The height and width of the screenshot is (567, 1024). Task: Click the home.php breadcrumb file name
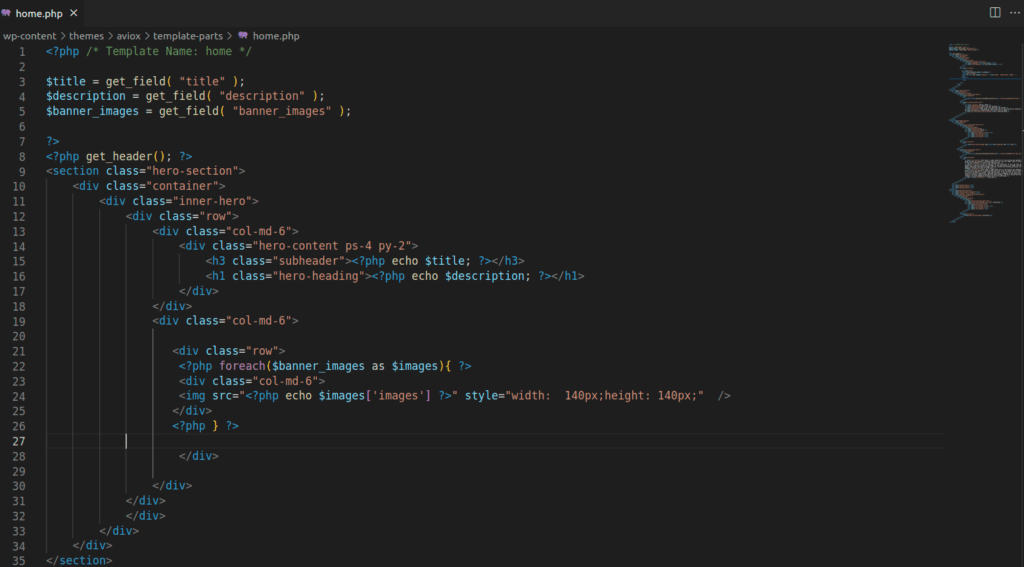(x=275, y=36)
